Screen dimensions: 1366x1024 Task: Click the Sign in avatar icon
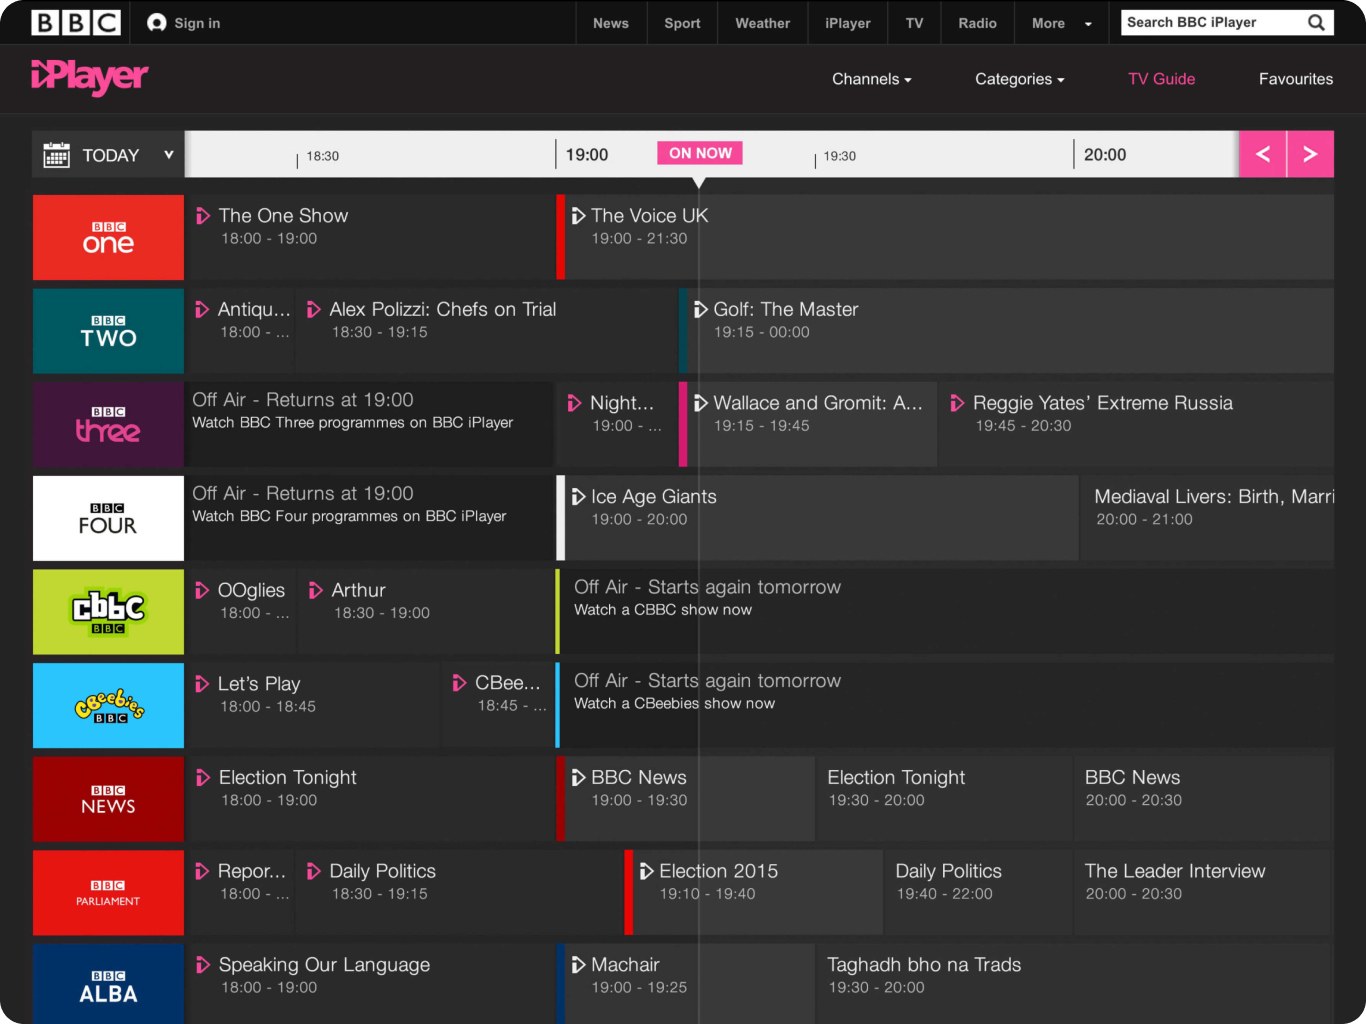pos(157,23)
